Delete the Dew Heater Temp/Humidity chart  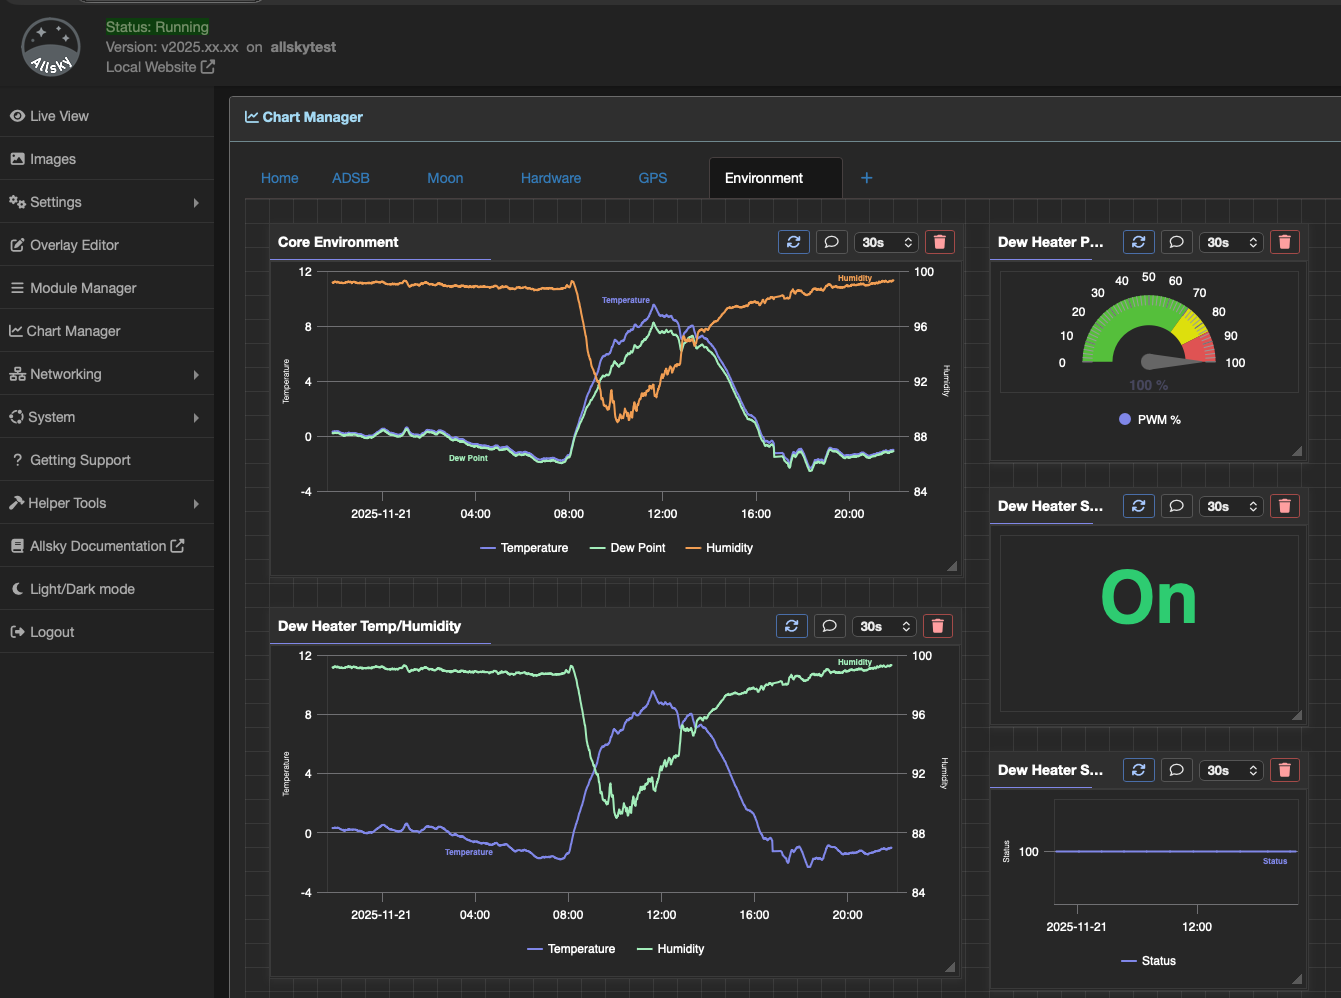[937, 625]
